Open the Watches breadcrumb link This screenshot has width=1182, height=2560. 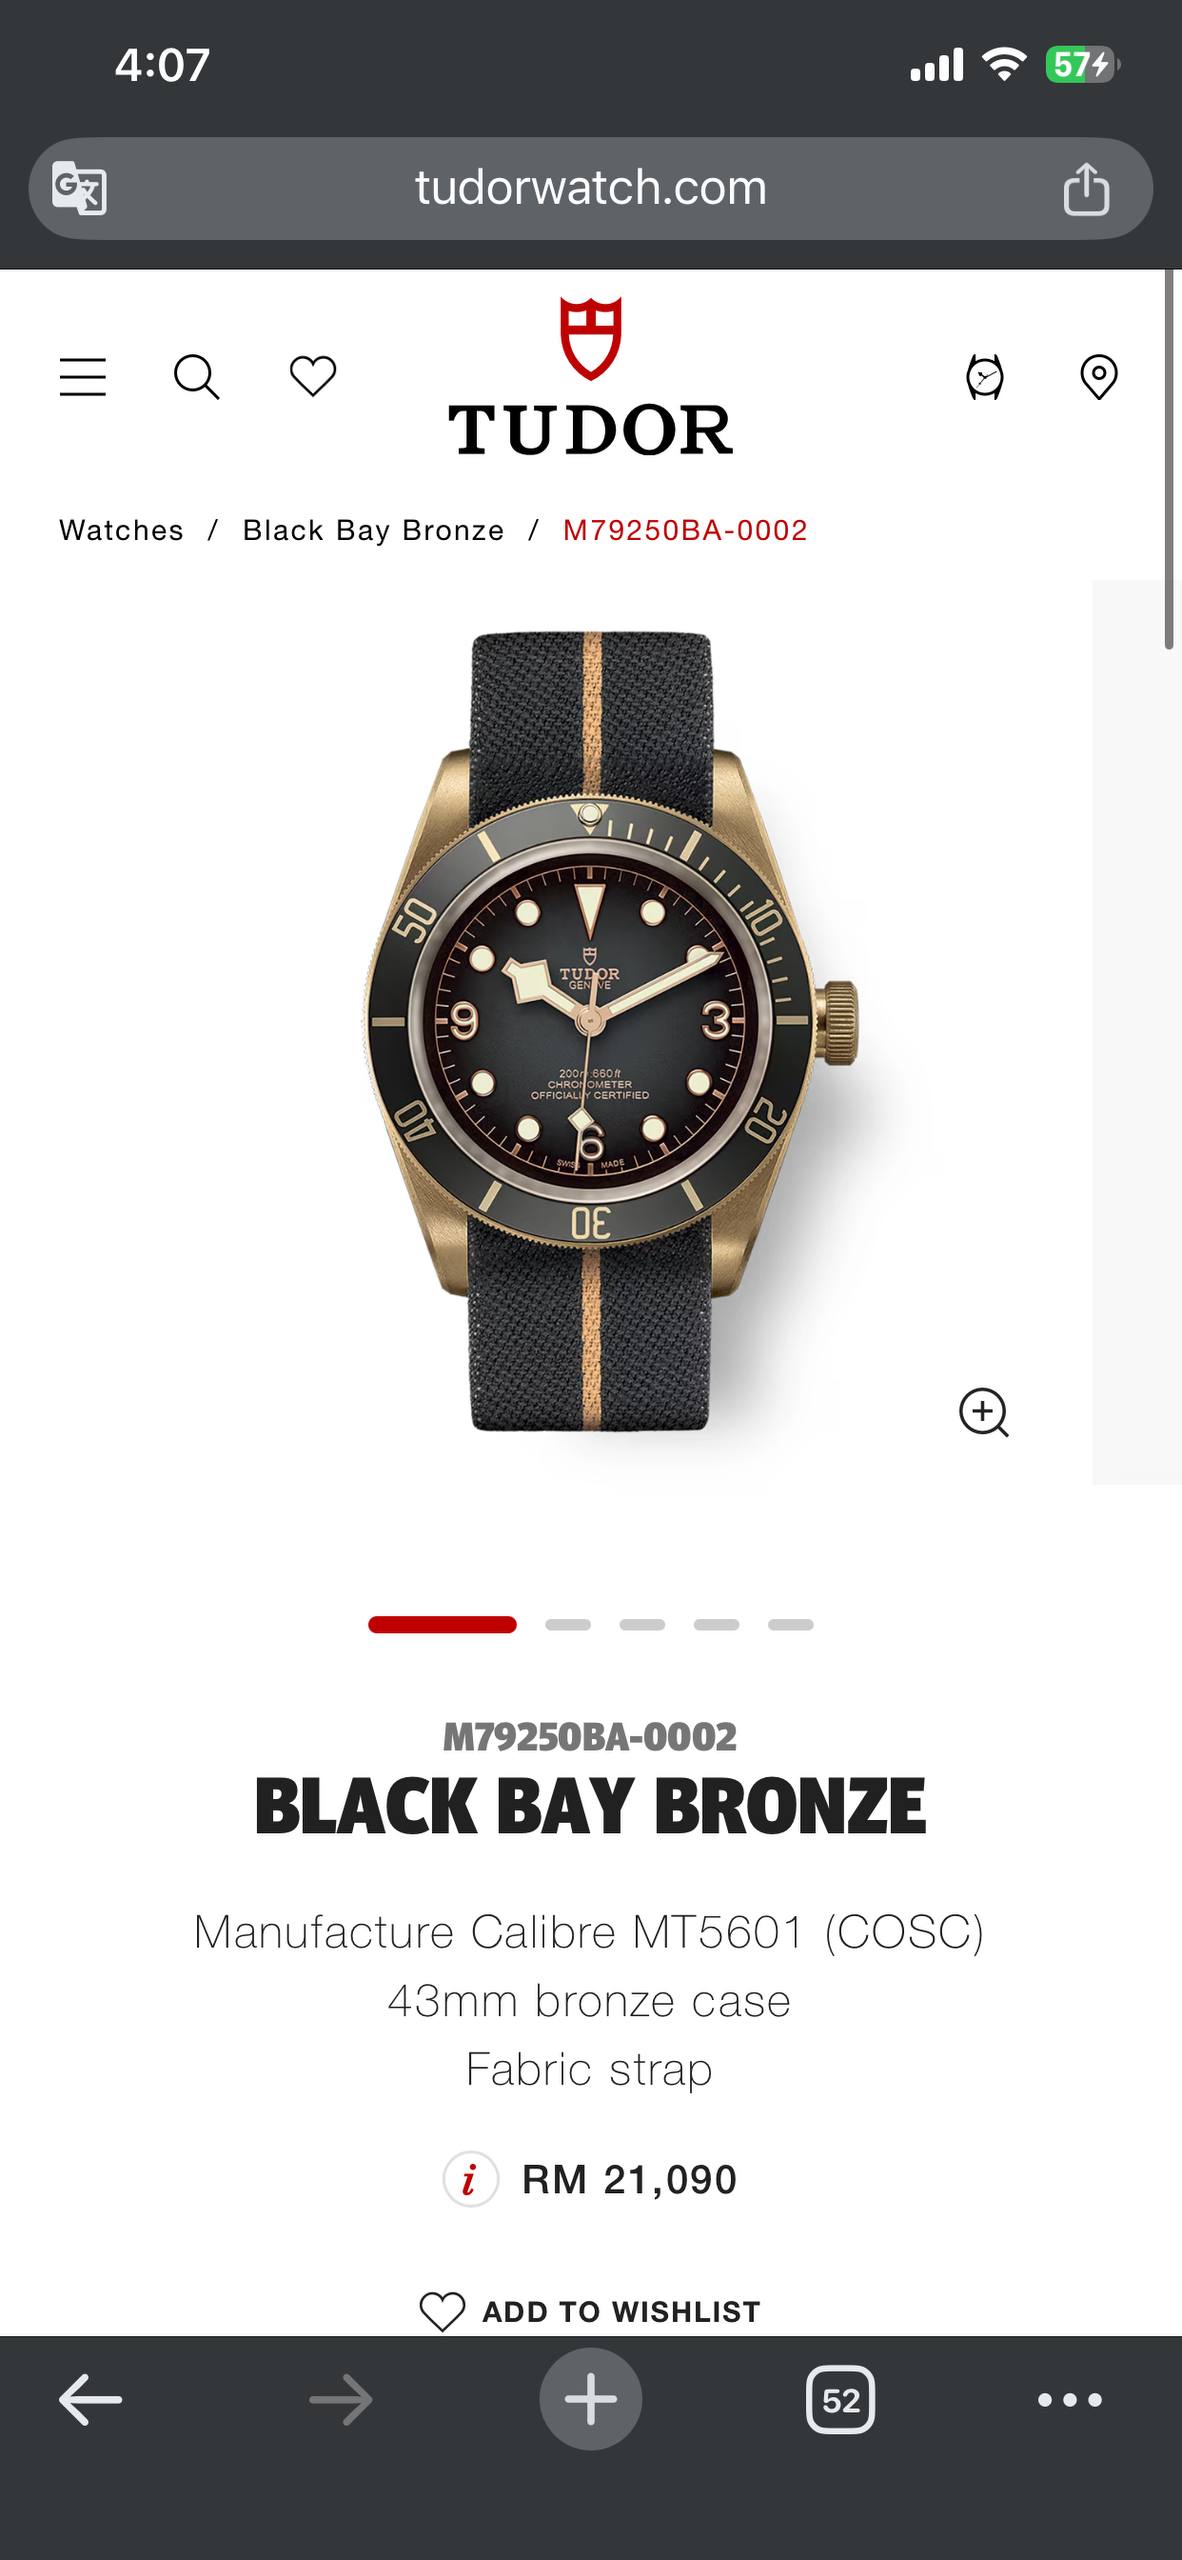pyautogui.click(x=122, y=530)
